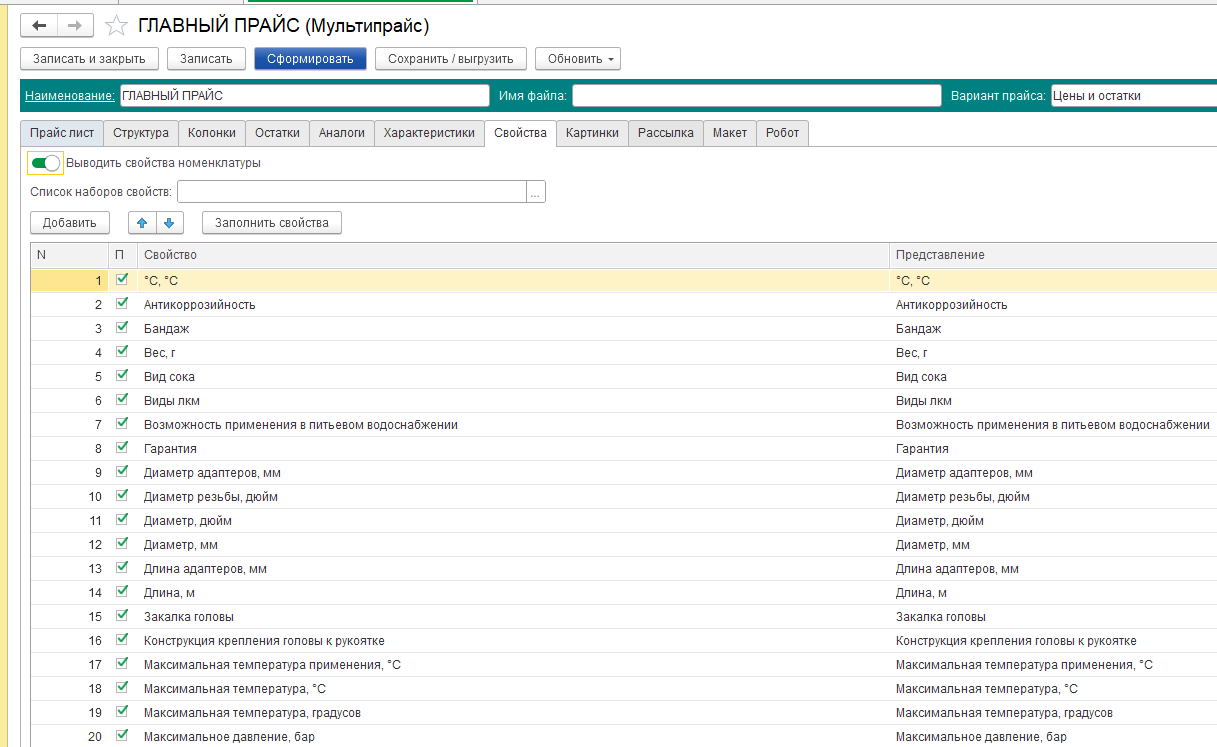Toggle checkbox in Гарантия row
Screen dimensions: 1217x747
pos(123,448)
